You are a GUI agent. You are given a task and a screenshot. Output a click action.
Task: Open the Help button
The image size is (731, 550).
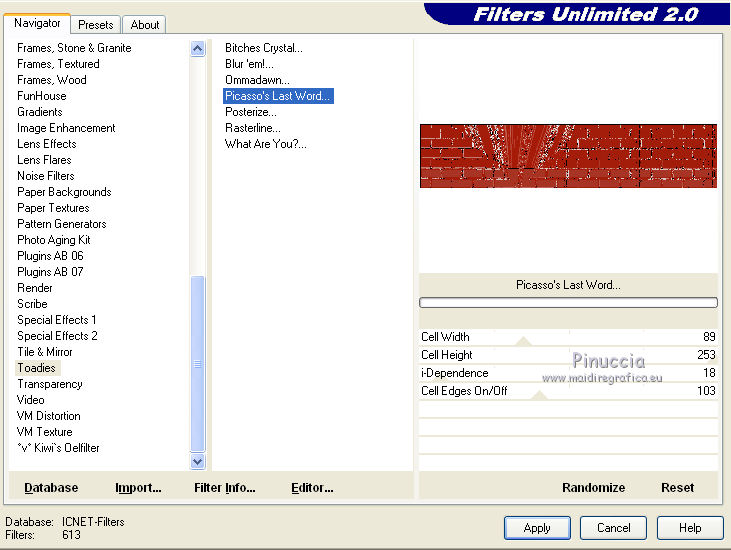(x=690, y=528)
